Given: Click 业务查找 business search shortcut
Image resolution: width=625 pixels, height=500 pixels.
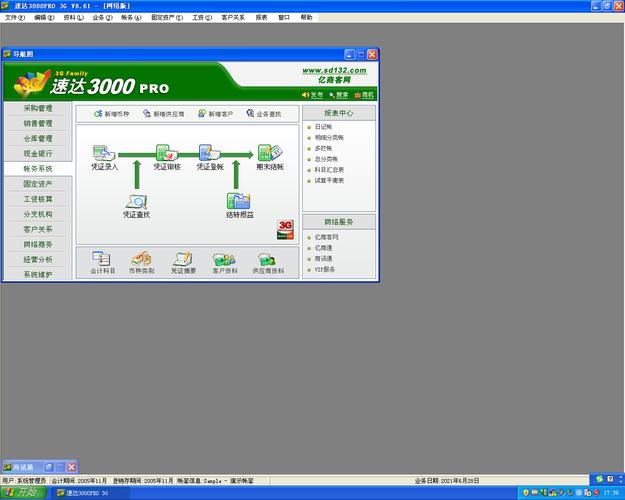Looking at the screenshot, I should (263, 114).
